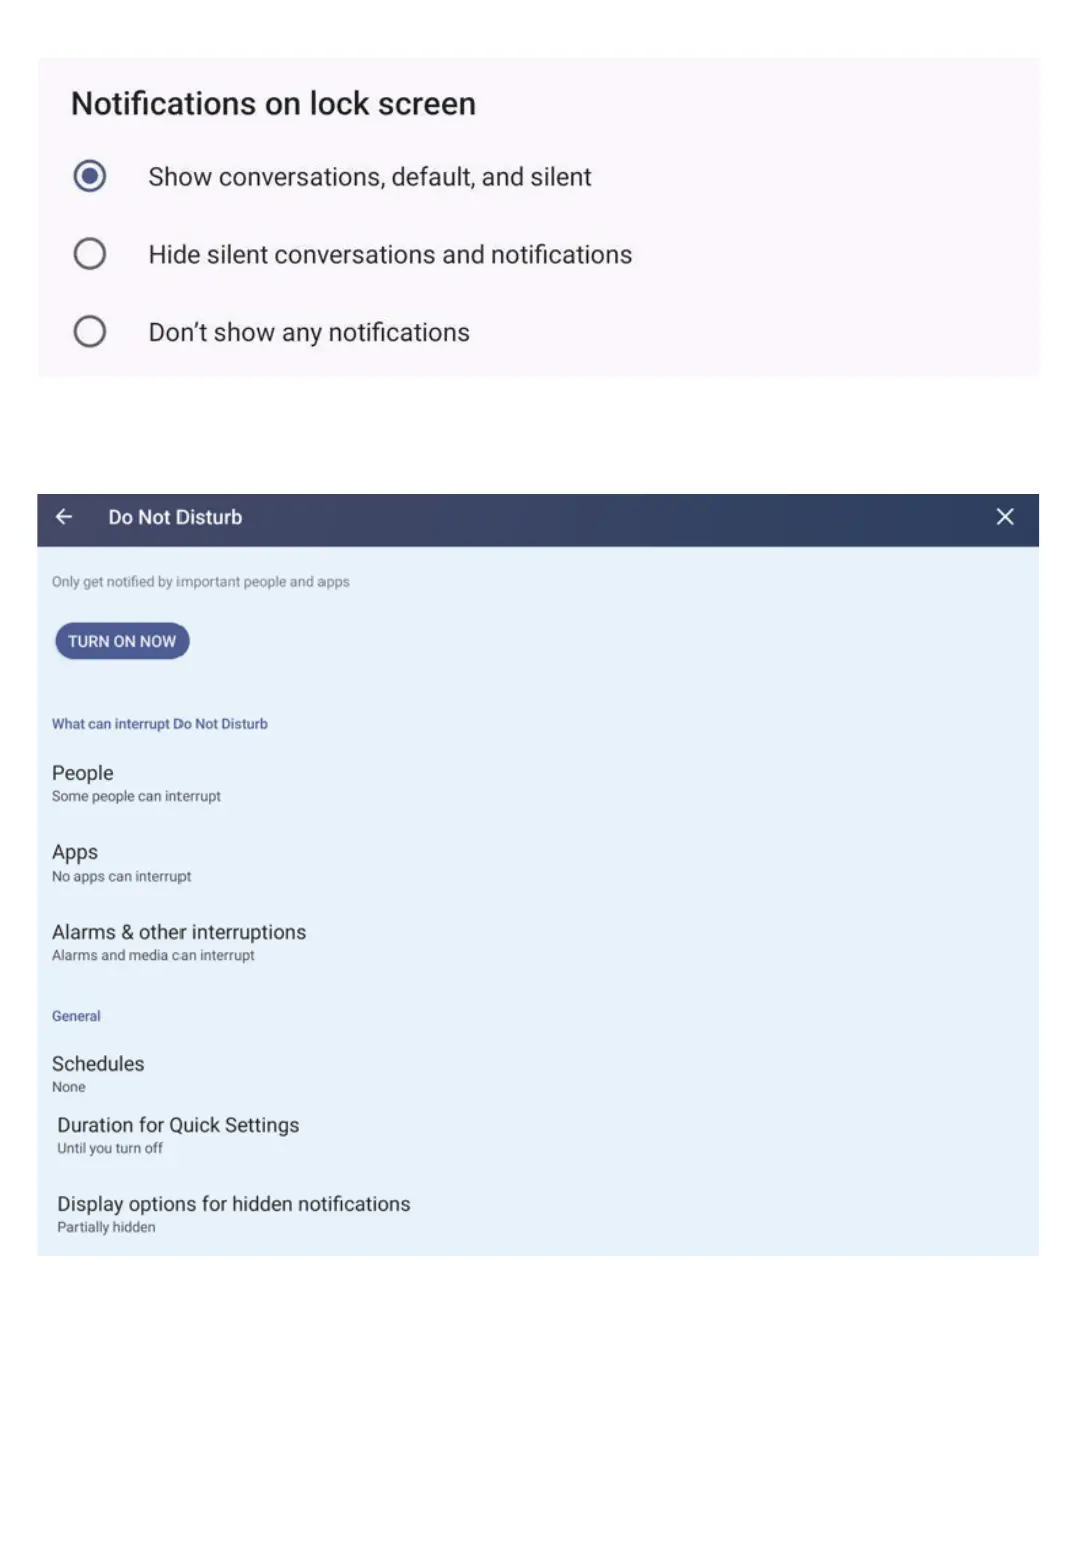Close the Do Not Disturb panel
Screen dimensions: 1080x1560
click(x=1004, y=517)
